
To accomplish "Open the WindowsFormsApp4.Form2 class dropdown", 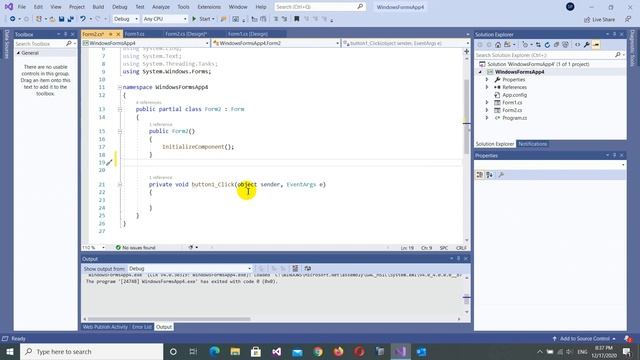I will 276,43.
